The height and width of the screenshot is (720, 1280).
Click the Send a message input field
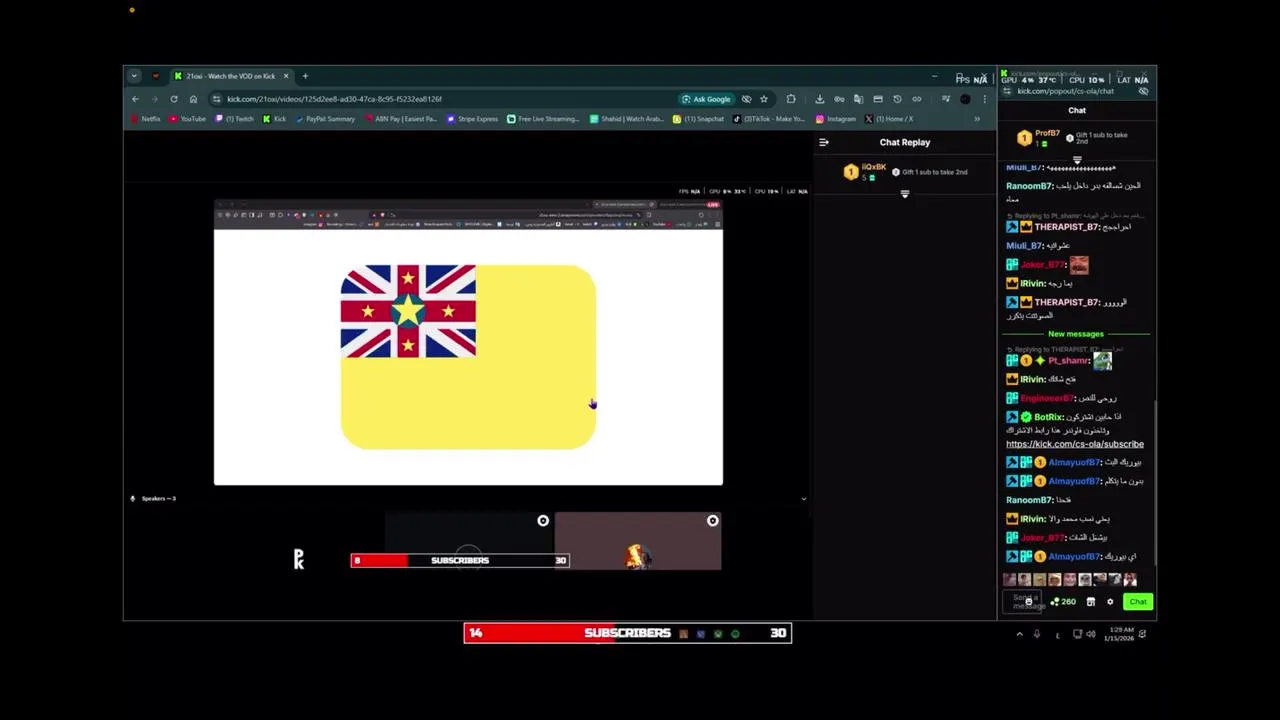pyautogui.click(x=1023, y=602)
